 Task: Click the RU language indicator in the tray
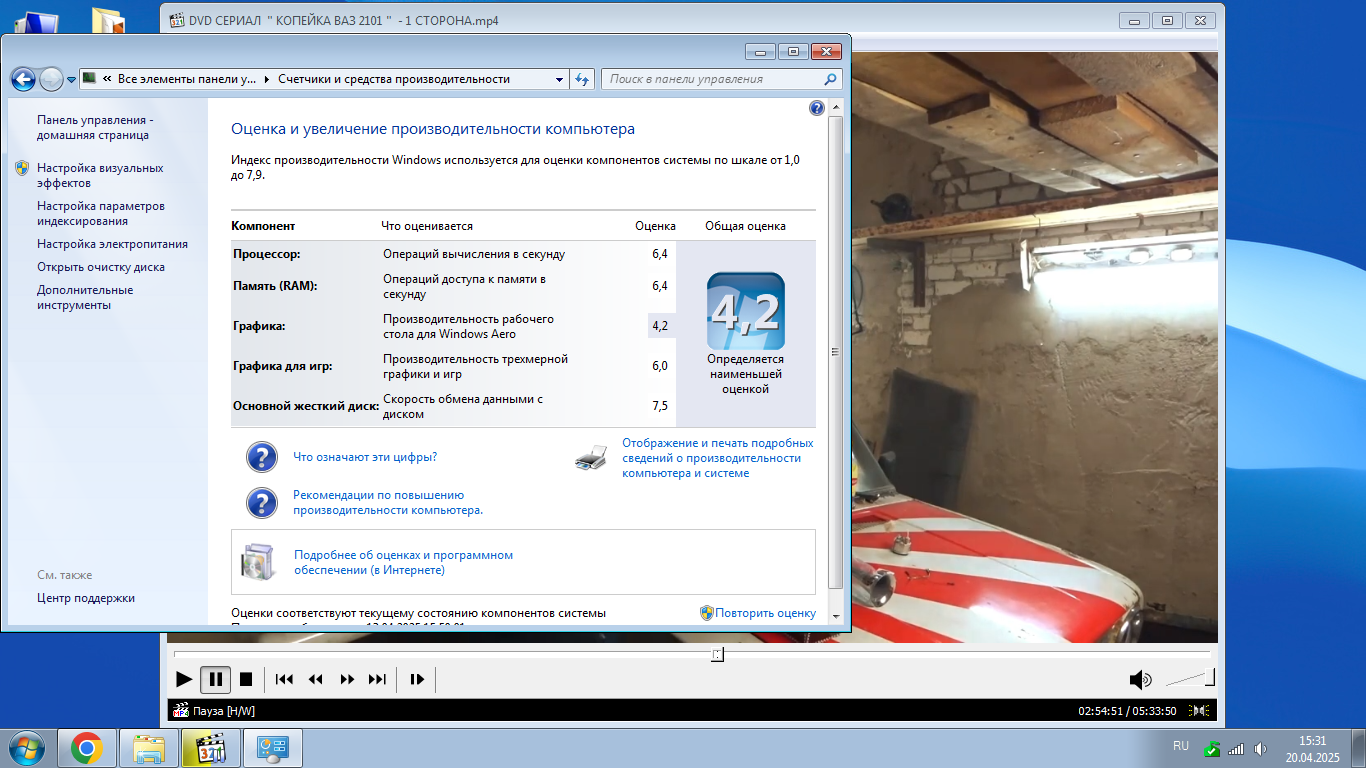pos(1181,746)
